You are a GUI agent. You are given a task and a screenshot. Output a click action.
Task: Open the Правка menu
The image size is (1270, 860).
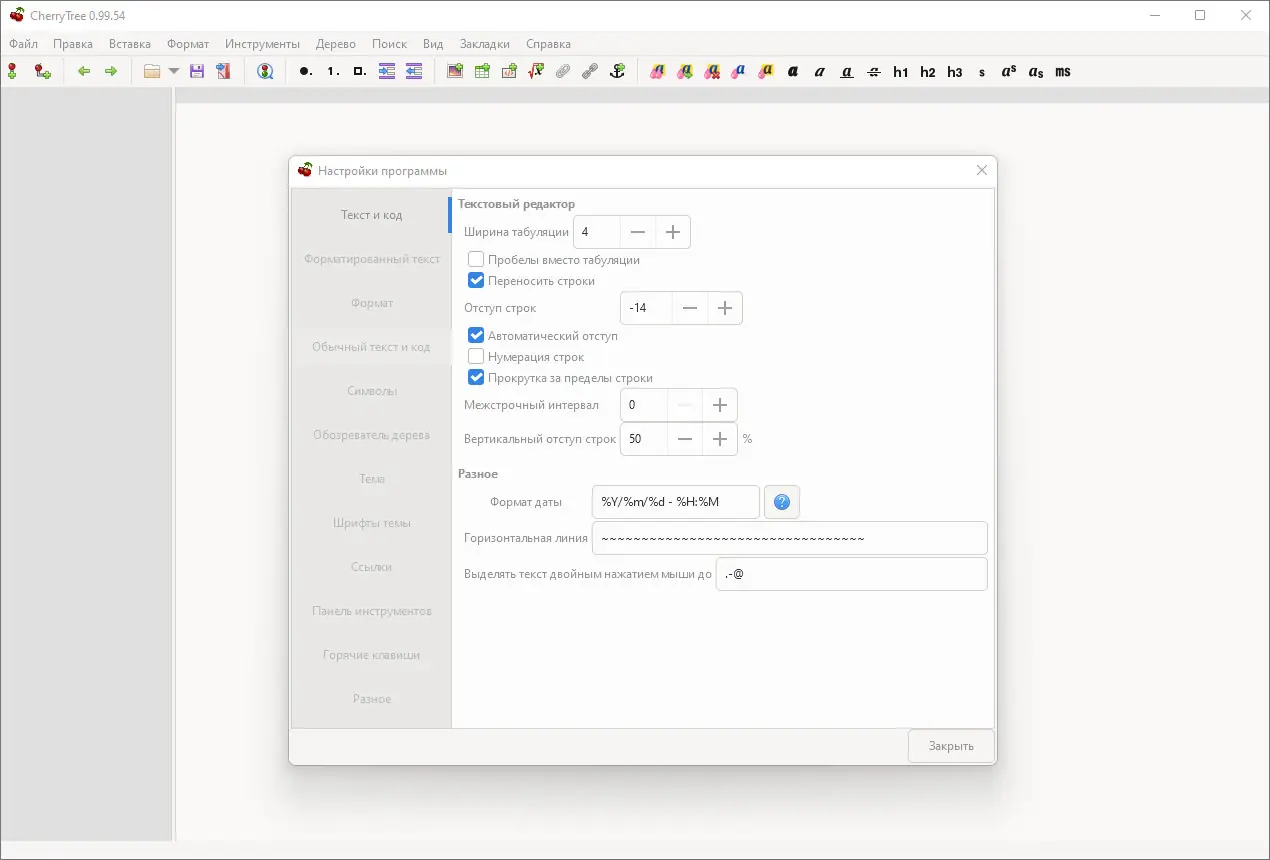point(73,44)
